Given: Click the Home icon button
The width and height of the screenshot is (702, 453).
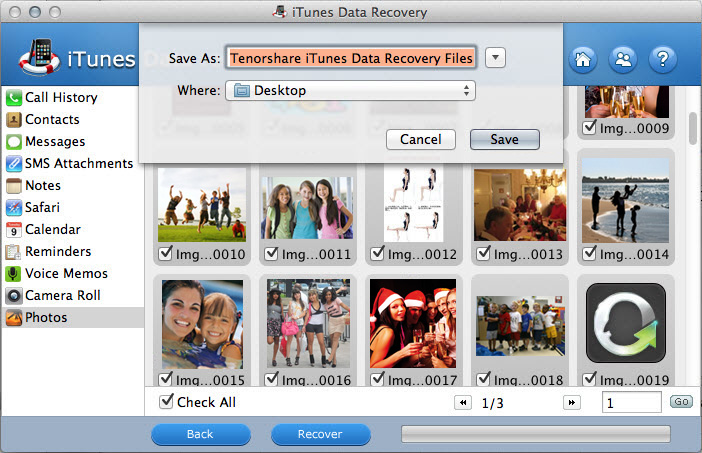Looking at the screenshot, I should pos(582,59).
